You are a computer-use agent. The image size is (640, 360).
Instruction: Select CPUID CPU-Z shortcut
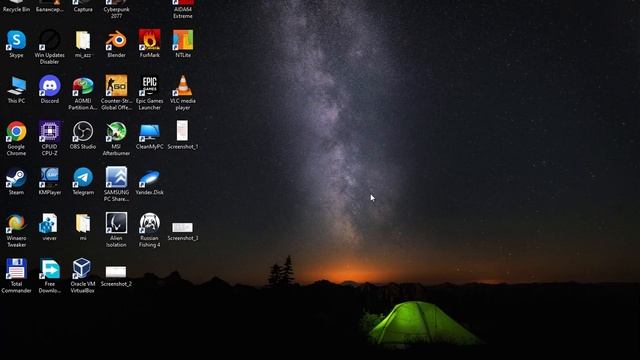point(49,139)
